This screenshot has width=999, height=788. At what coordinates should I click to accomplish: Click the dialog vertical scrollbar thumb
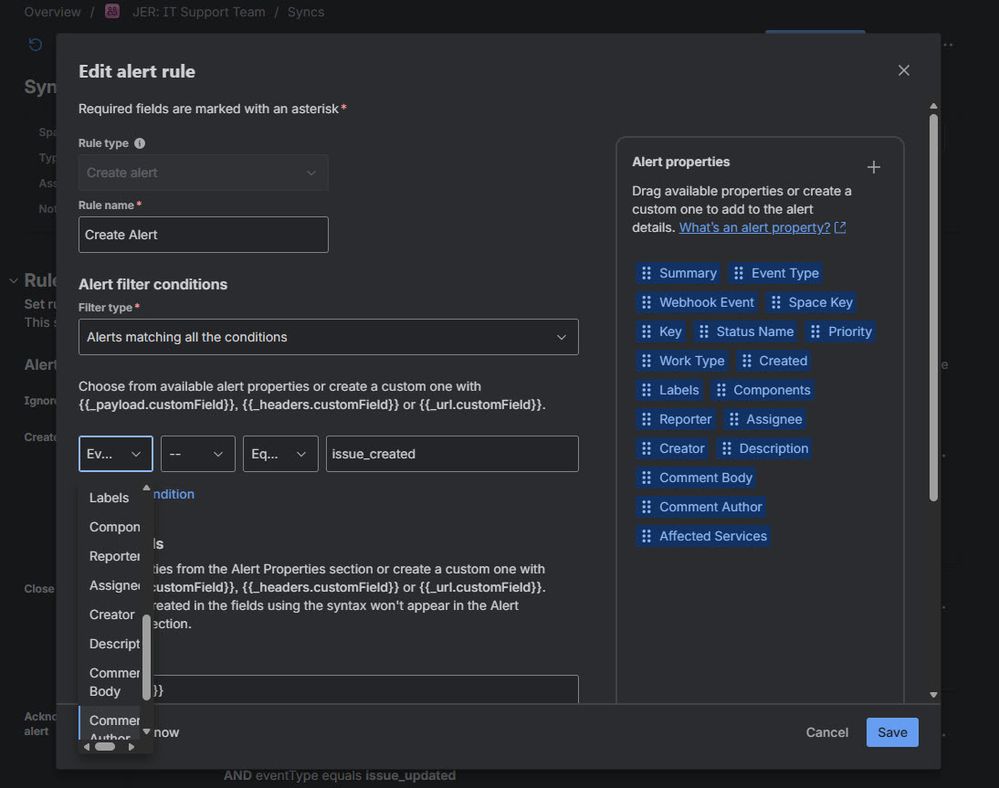933,307
